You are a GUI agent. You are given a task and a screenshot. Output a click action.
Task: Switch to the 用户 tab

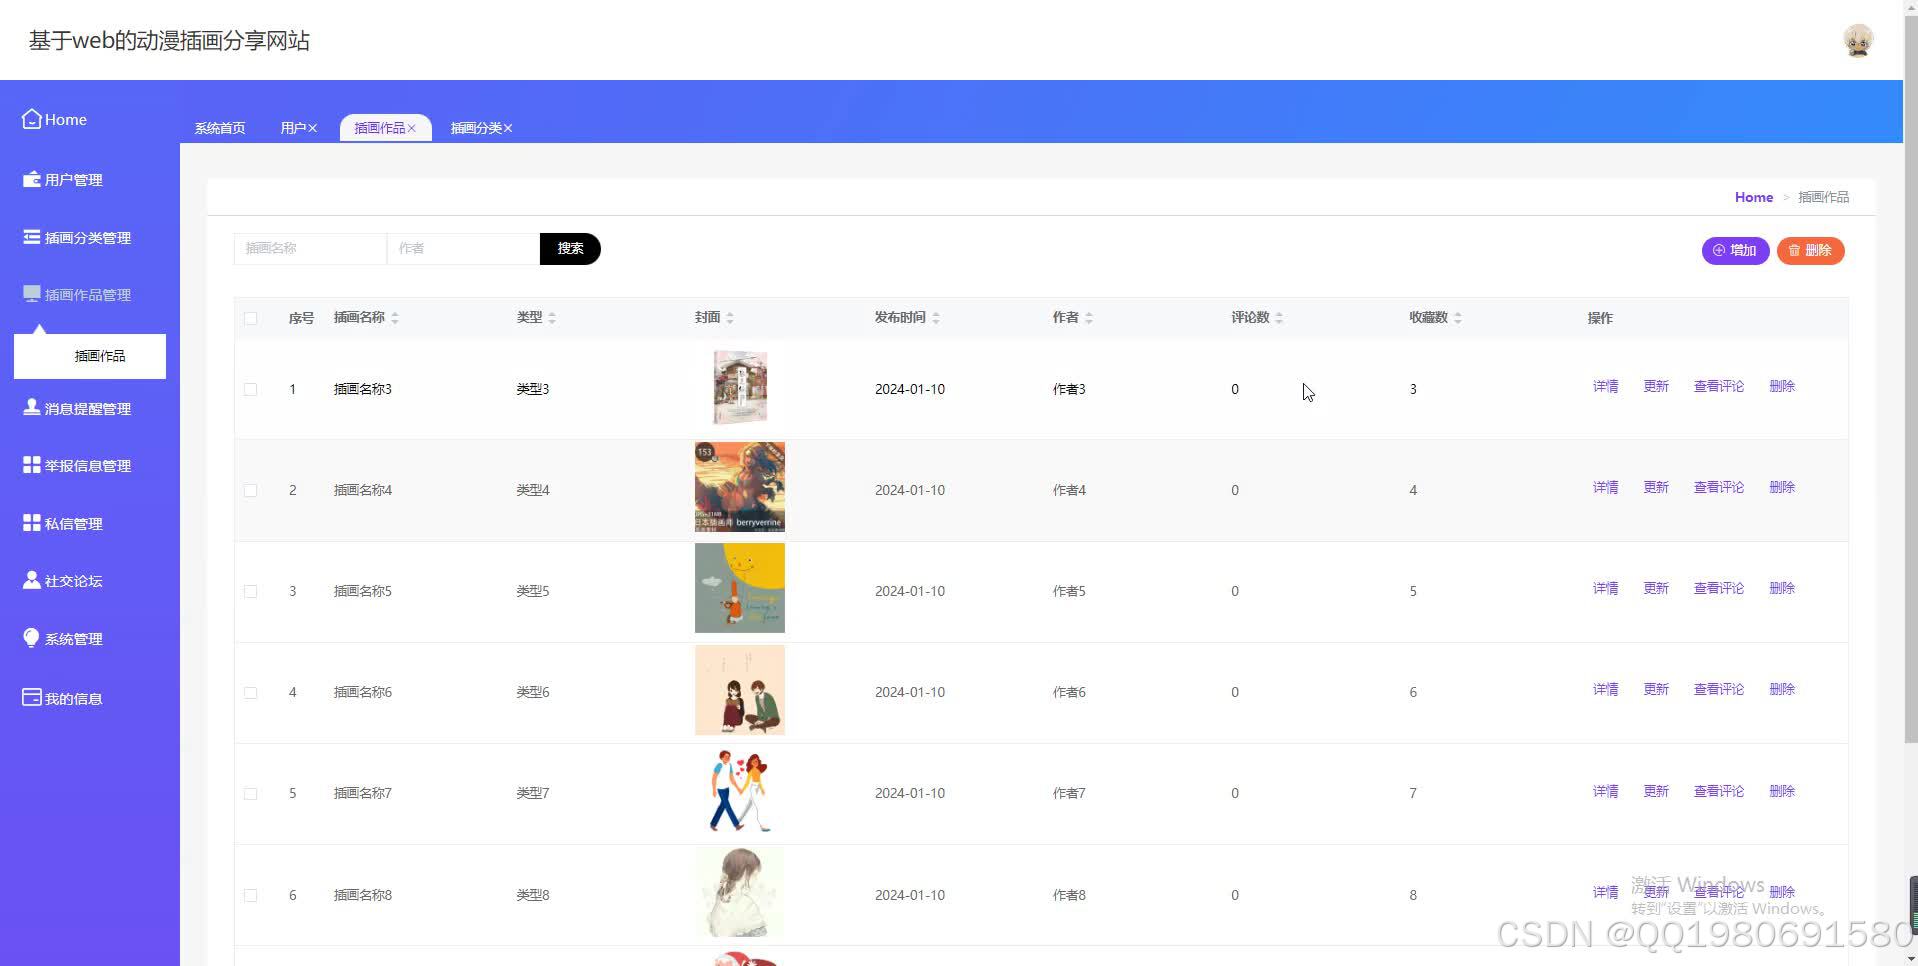coord(293,128)
